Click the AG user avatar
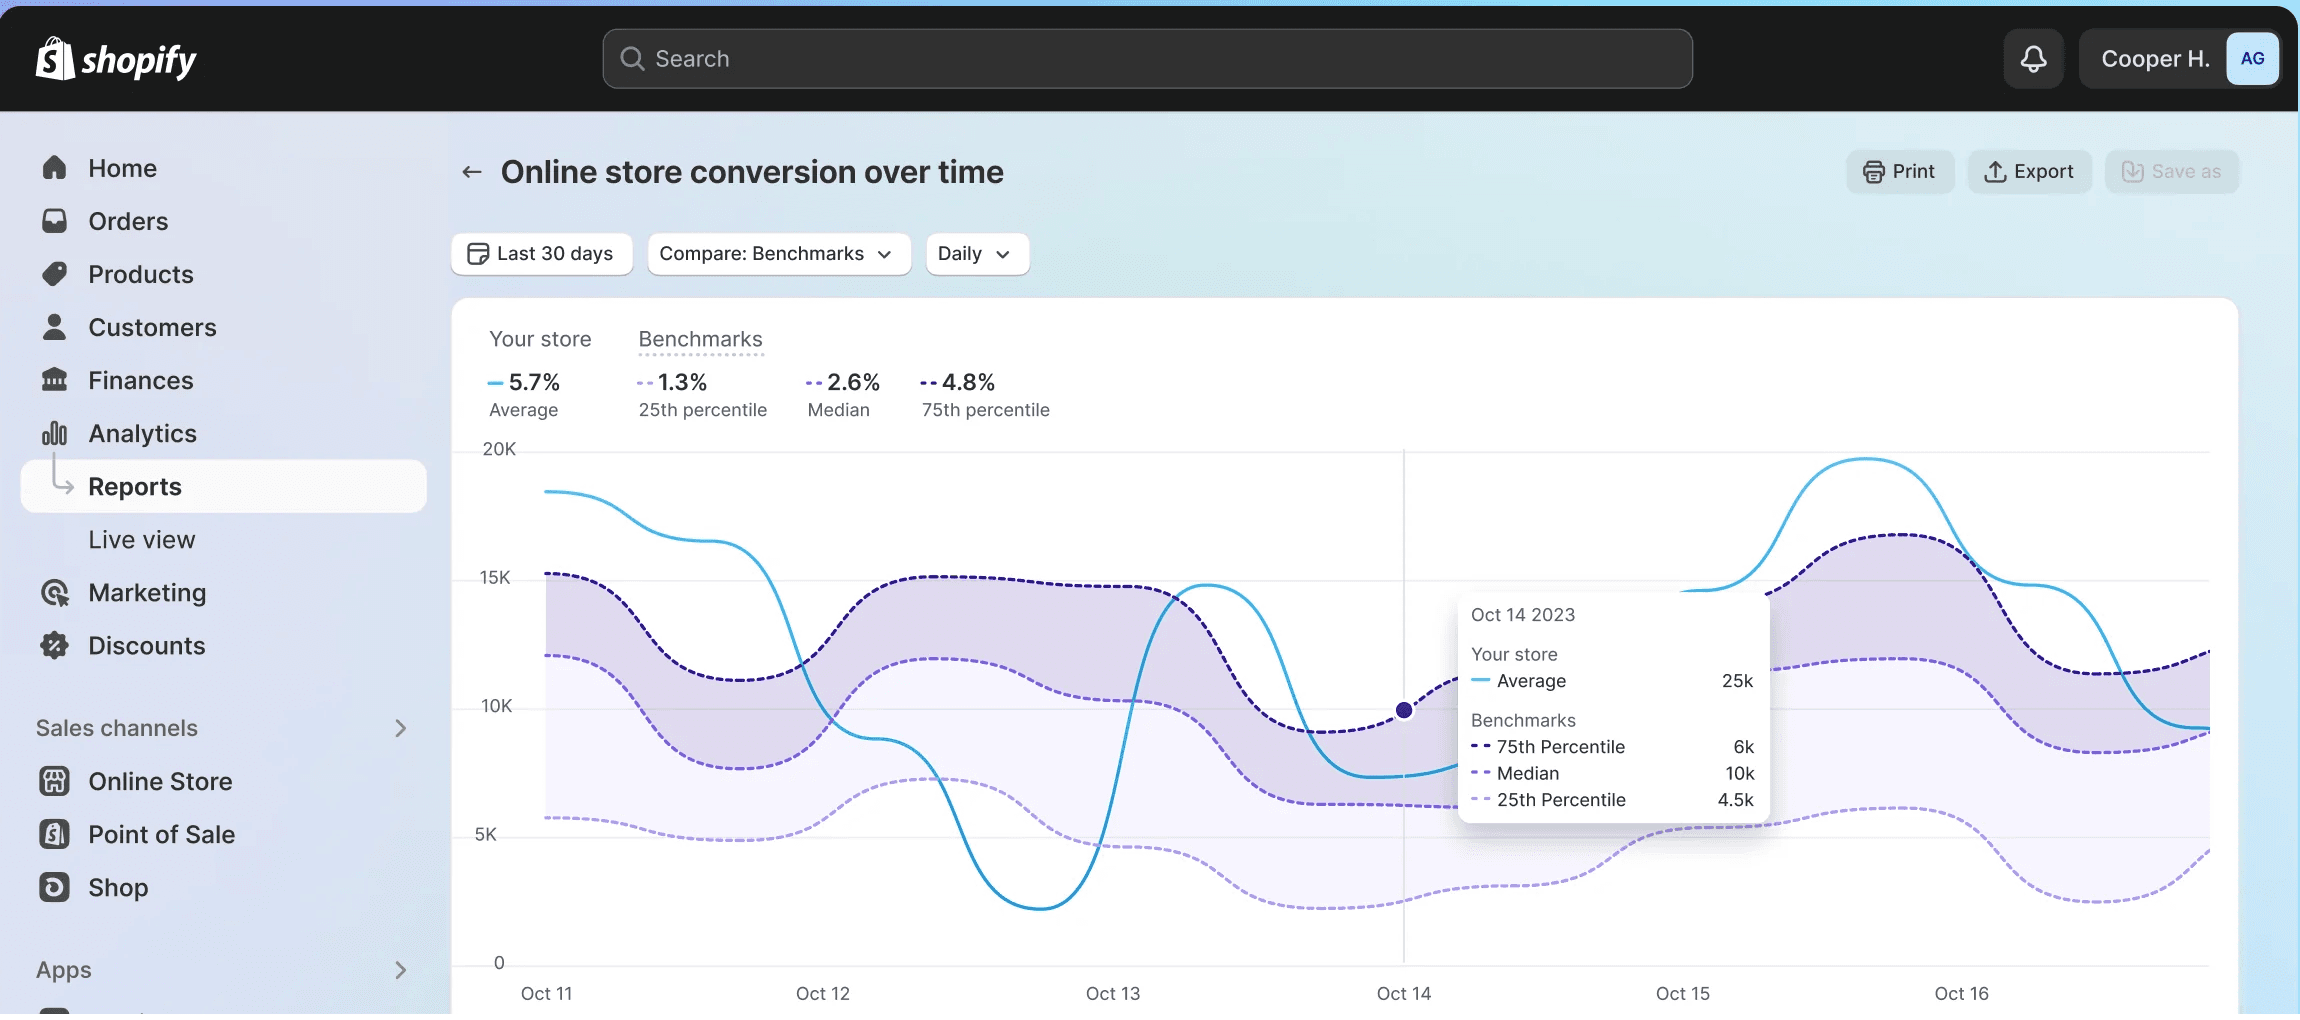Screen dimensions: 2300x1020 coord(2251,59)
